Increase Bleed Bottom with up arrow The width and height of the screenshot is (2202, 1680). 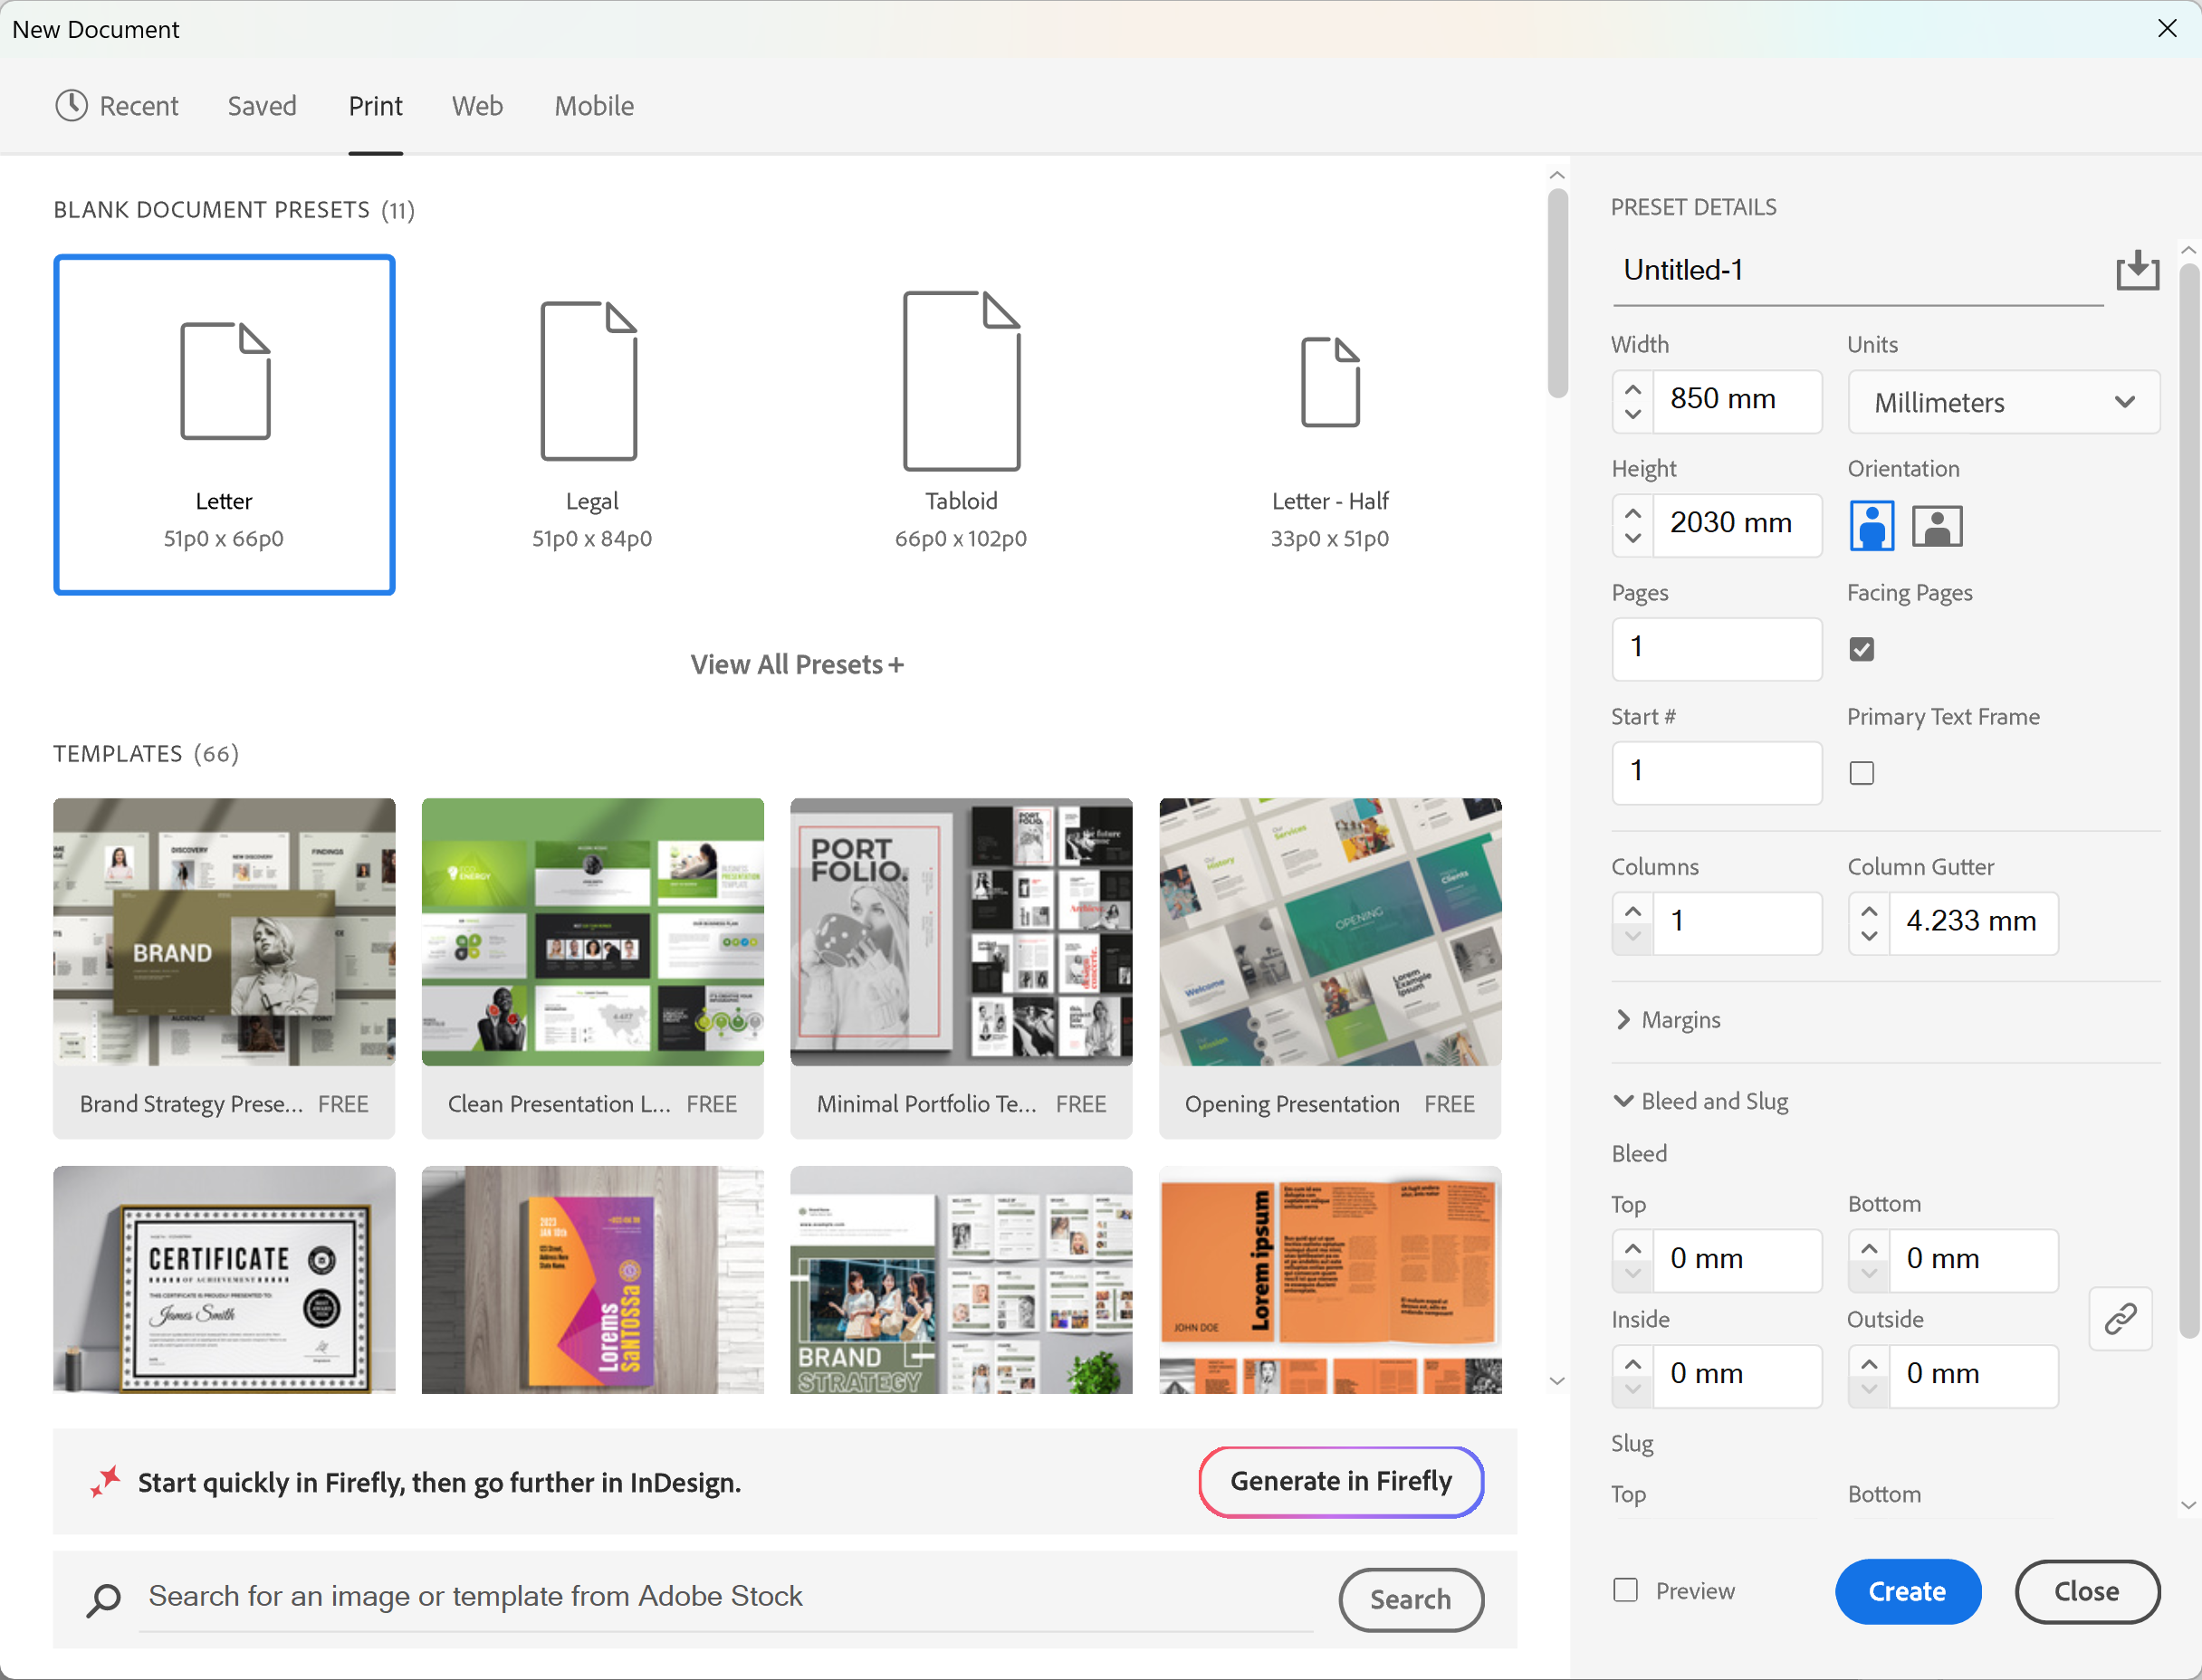click(x=1868, y=1248)
